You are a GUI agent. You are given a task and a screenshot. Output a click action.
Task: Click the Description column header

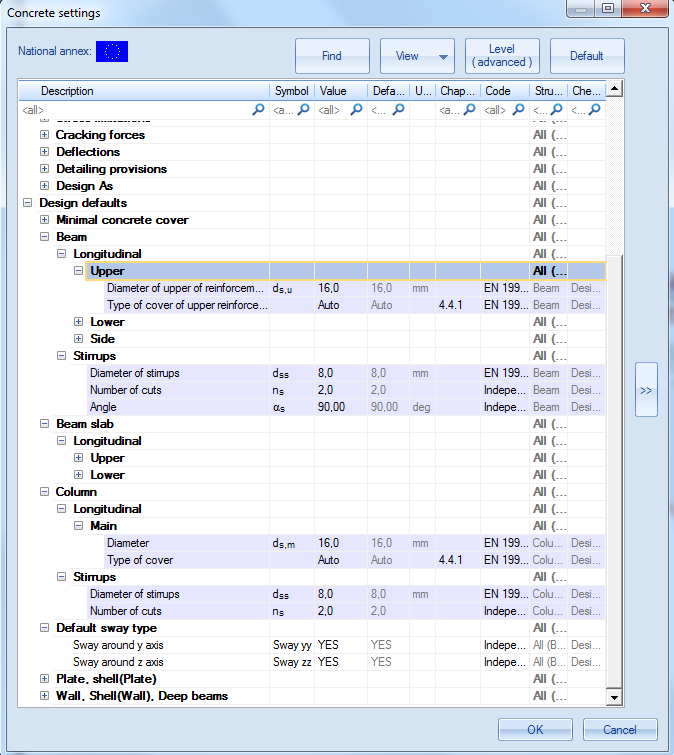(144, 91)
